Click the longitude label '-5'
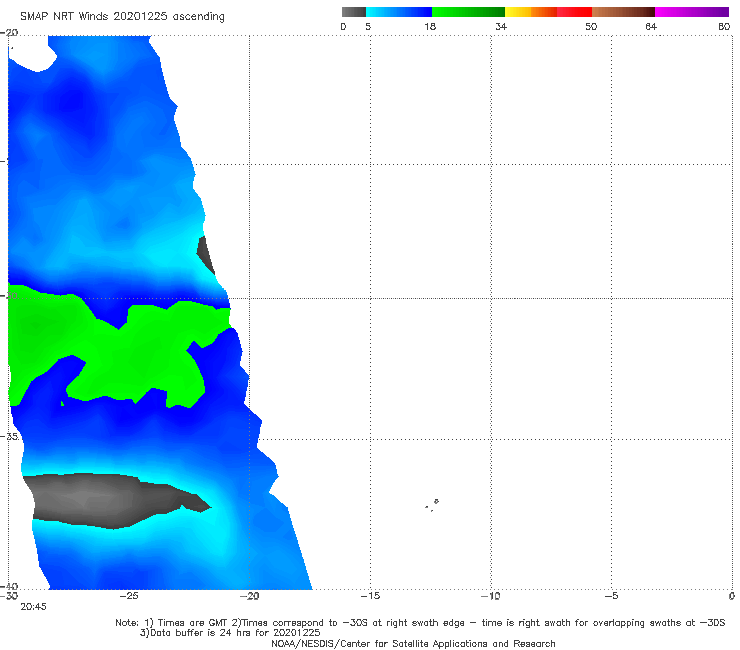Image resolution: width=740 pixels, height=650 pixels. pyautogui.click(x=611, y=596)
